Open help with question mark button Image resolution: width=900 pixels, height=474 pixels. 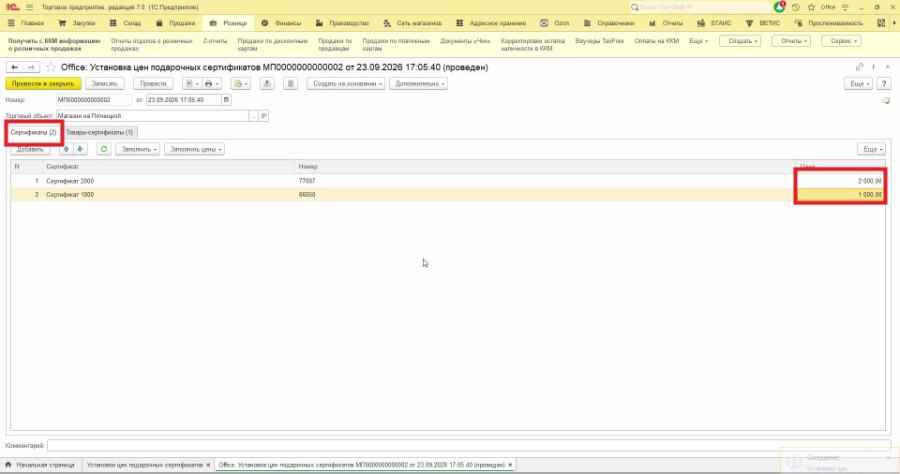(x=884, y=84)
